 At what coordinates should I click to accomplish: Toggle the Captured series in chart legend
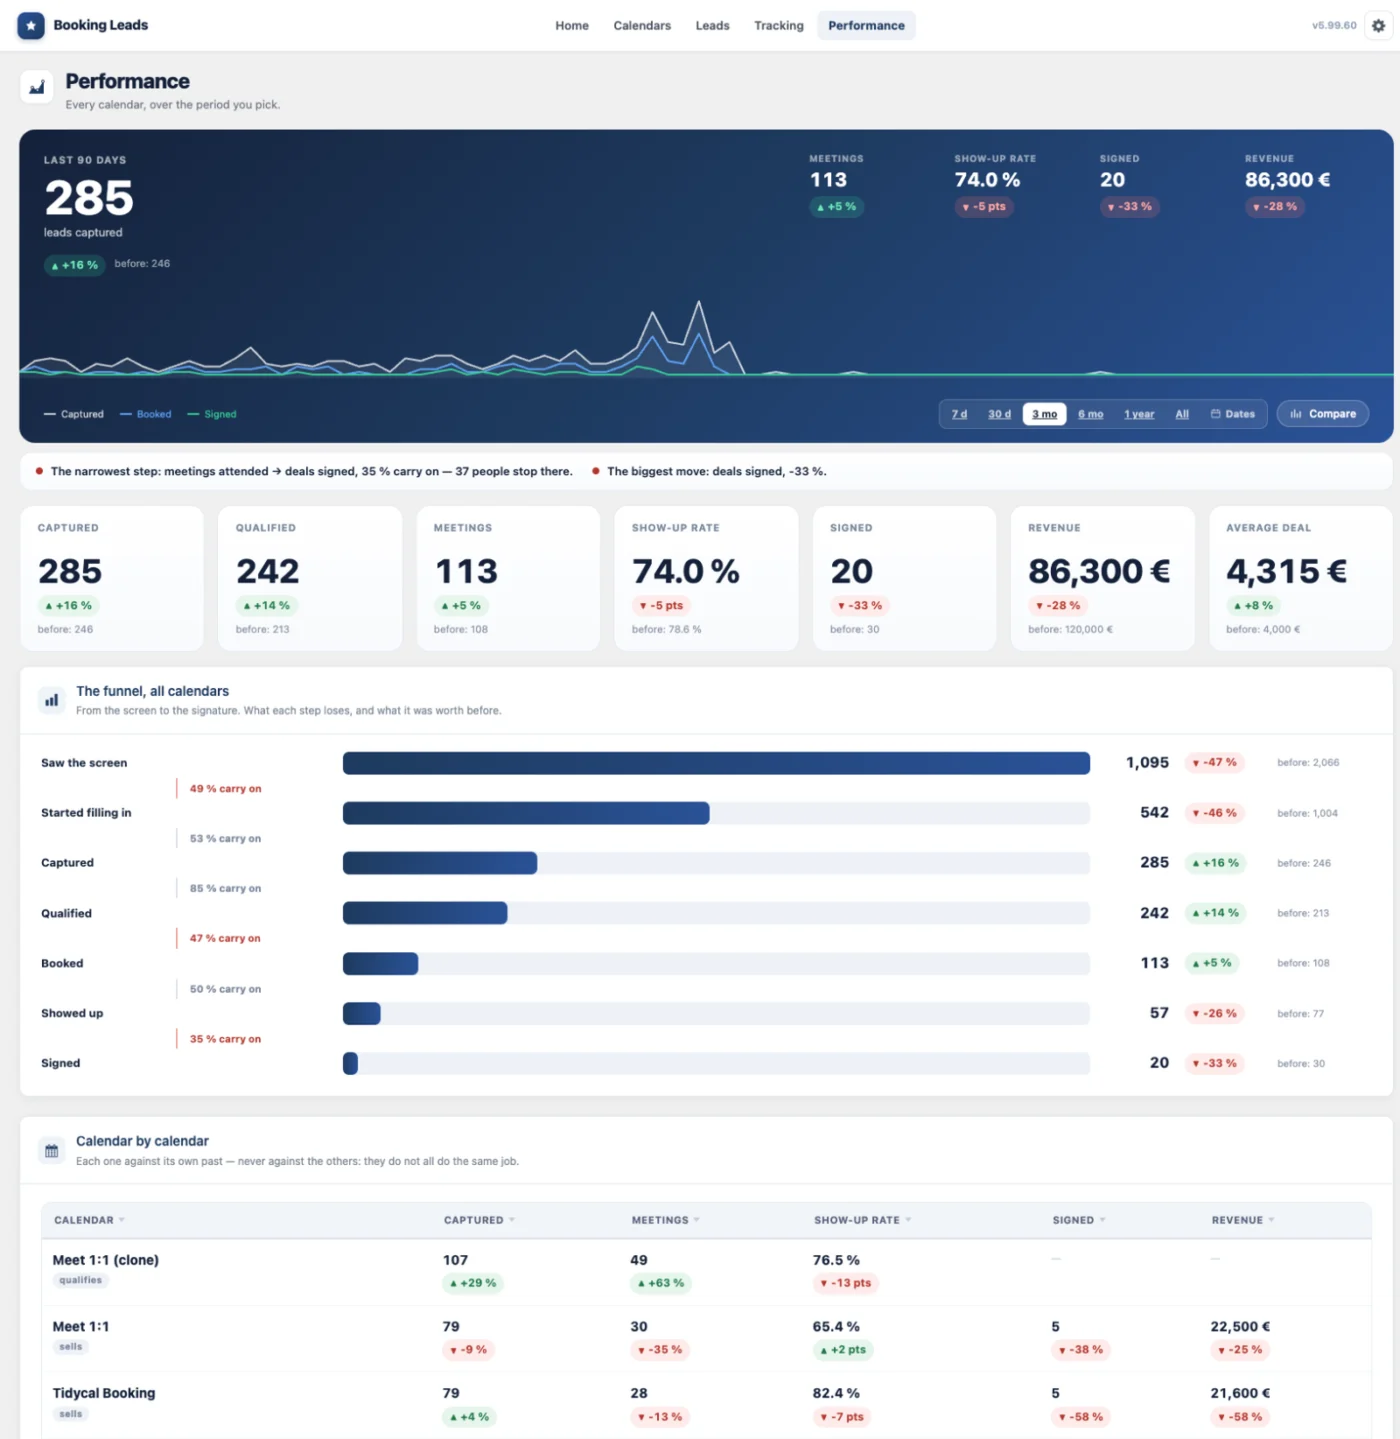[74, 414]
